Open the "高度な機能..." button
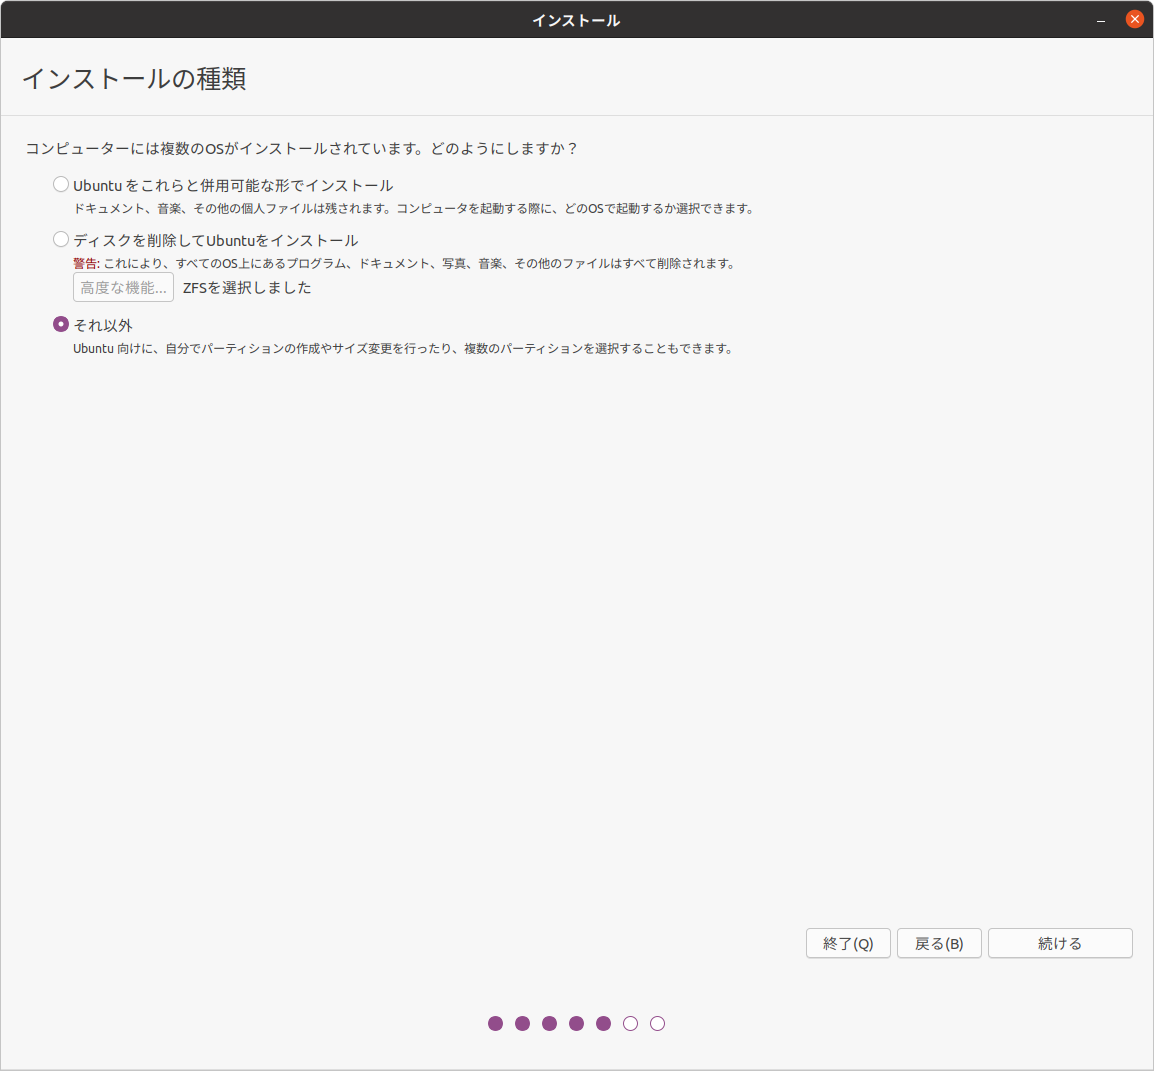Image resolution: width=1154 pixels, height=1071 pixels. [124, 287]
